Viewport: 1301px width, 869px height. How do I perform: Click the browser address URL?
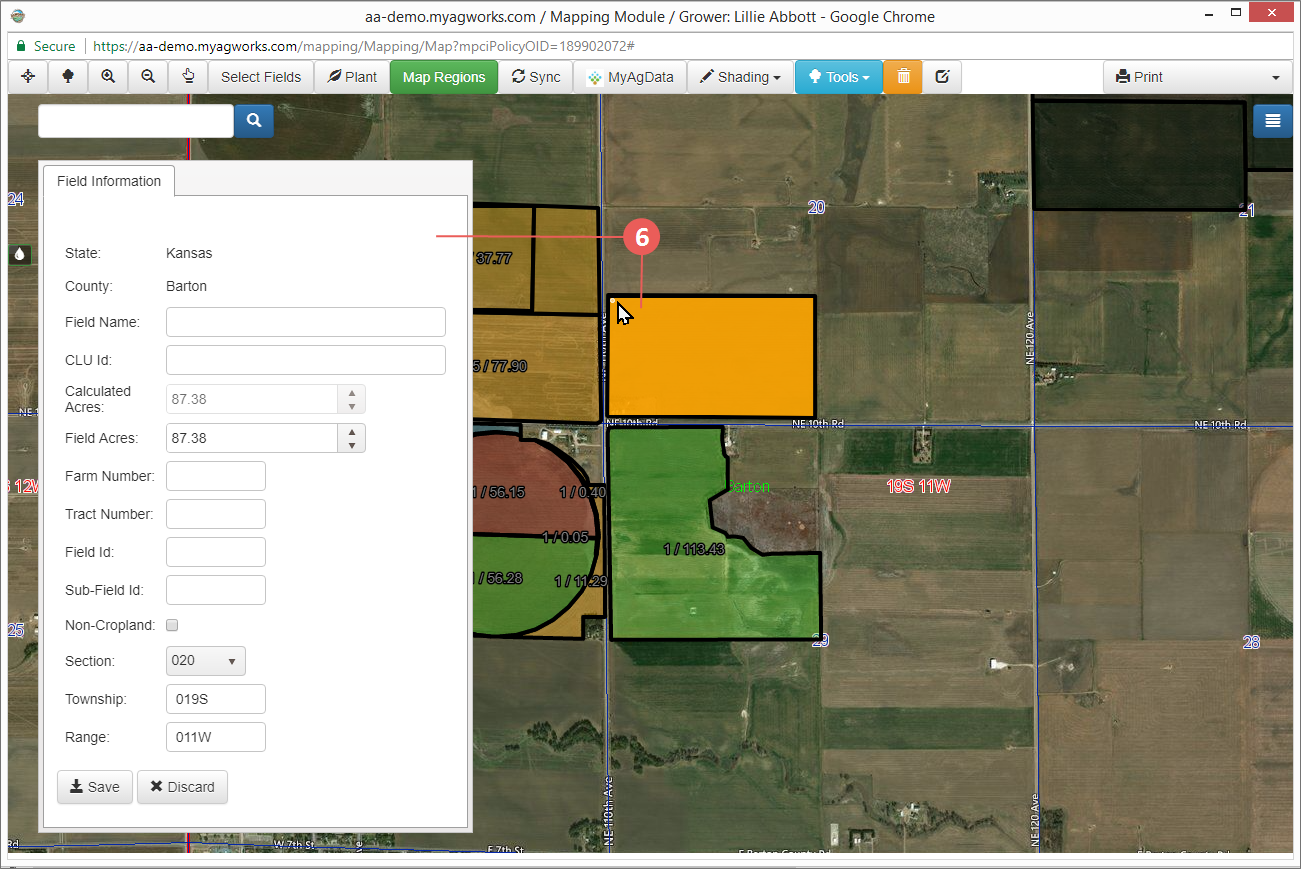[x=363, y=47]
